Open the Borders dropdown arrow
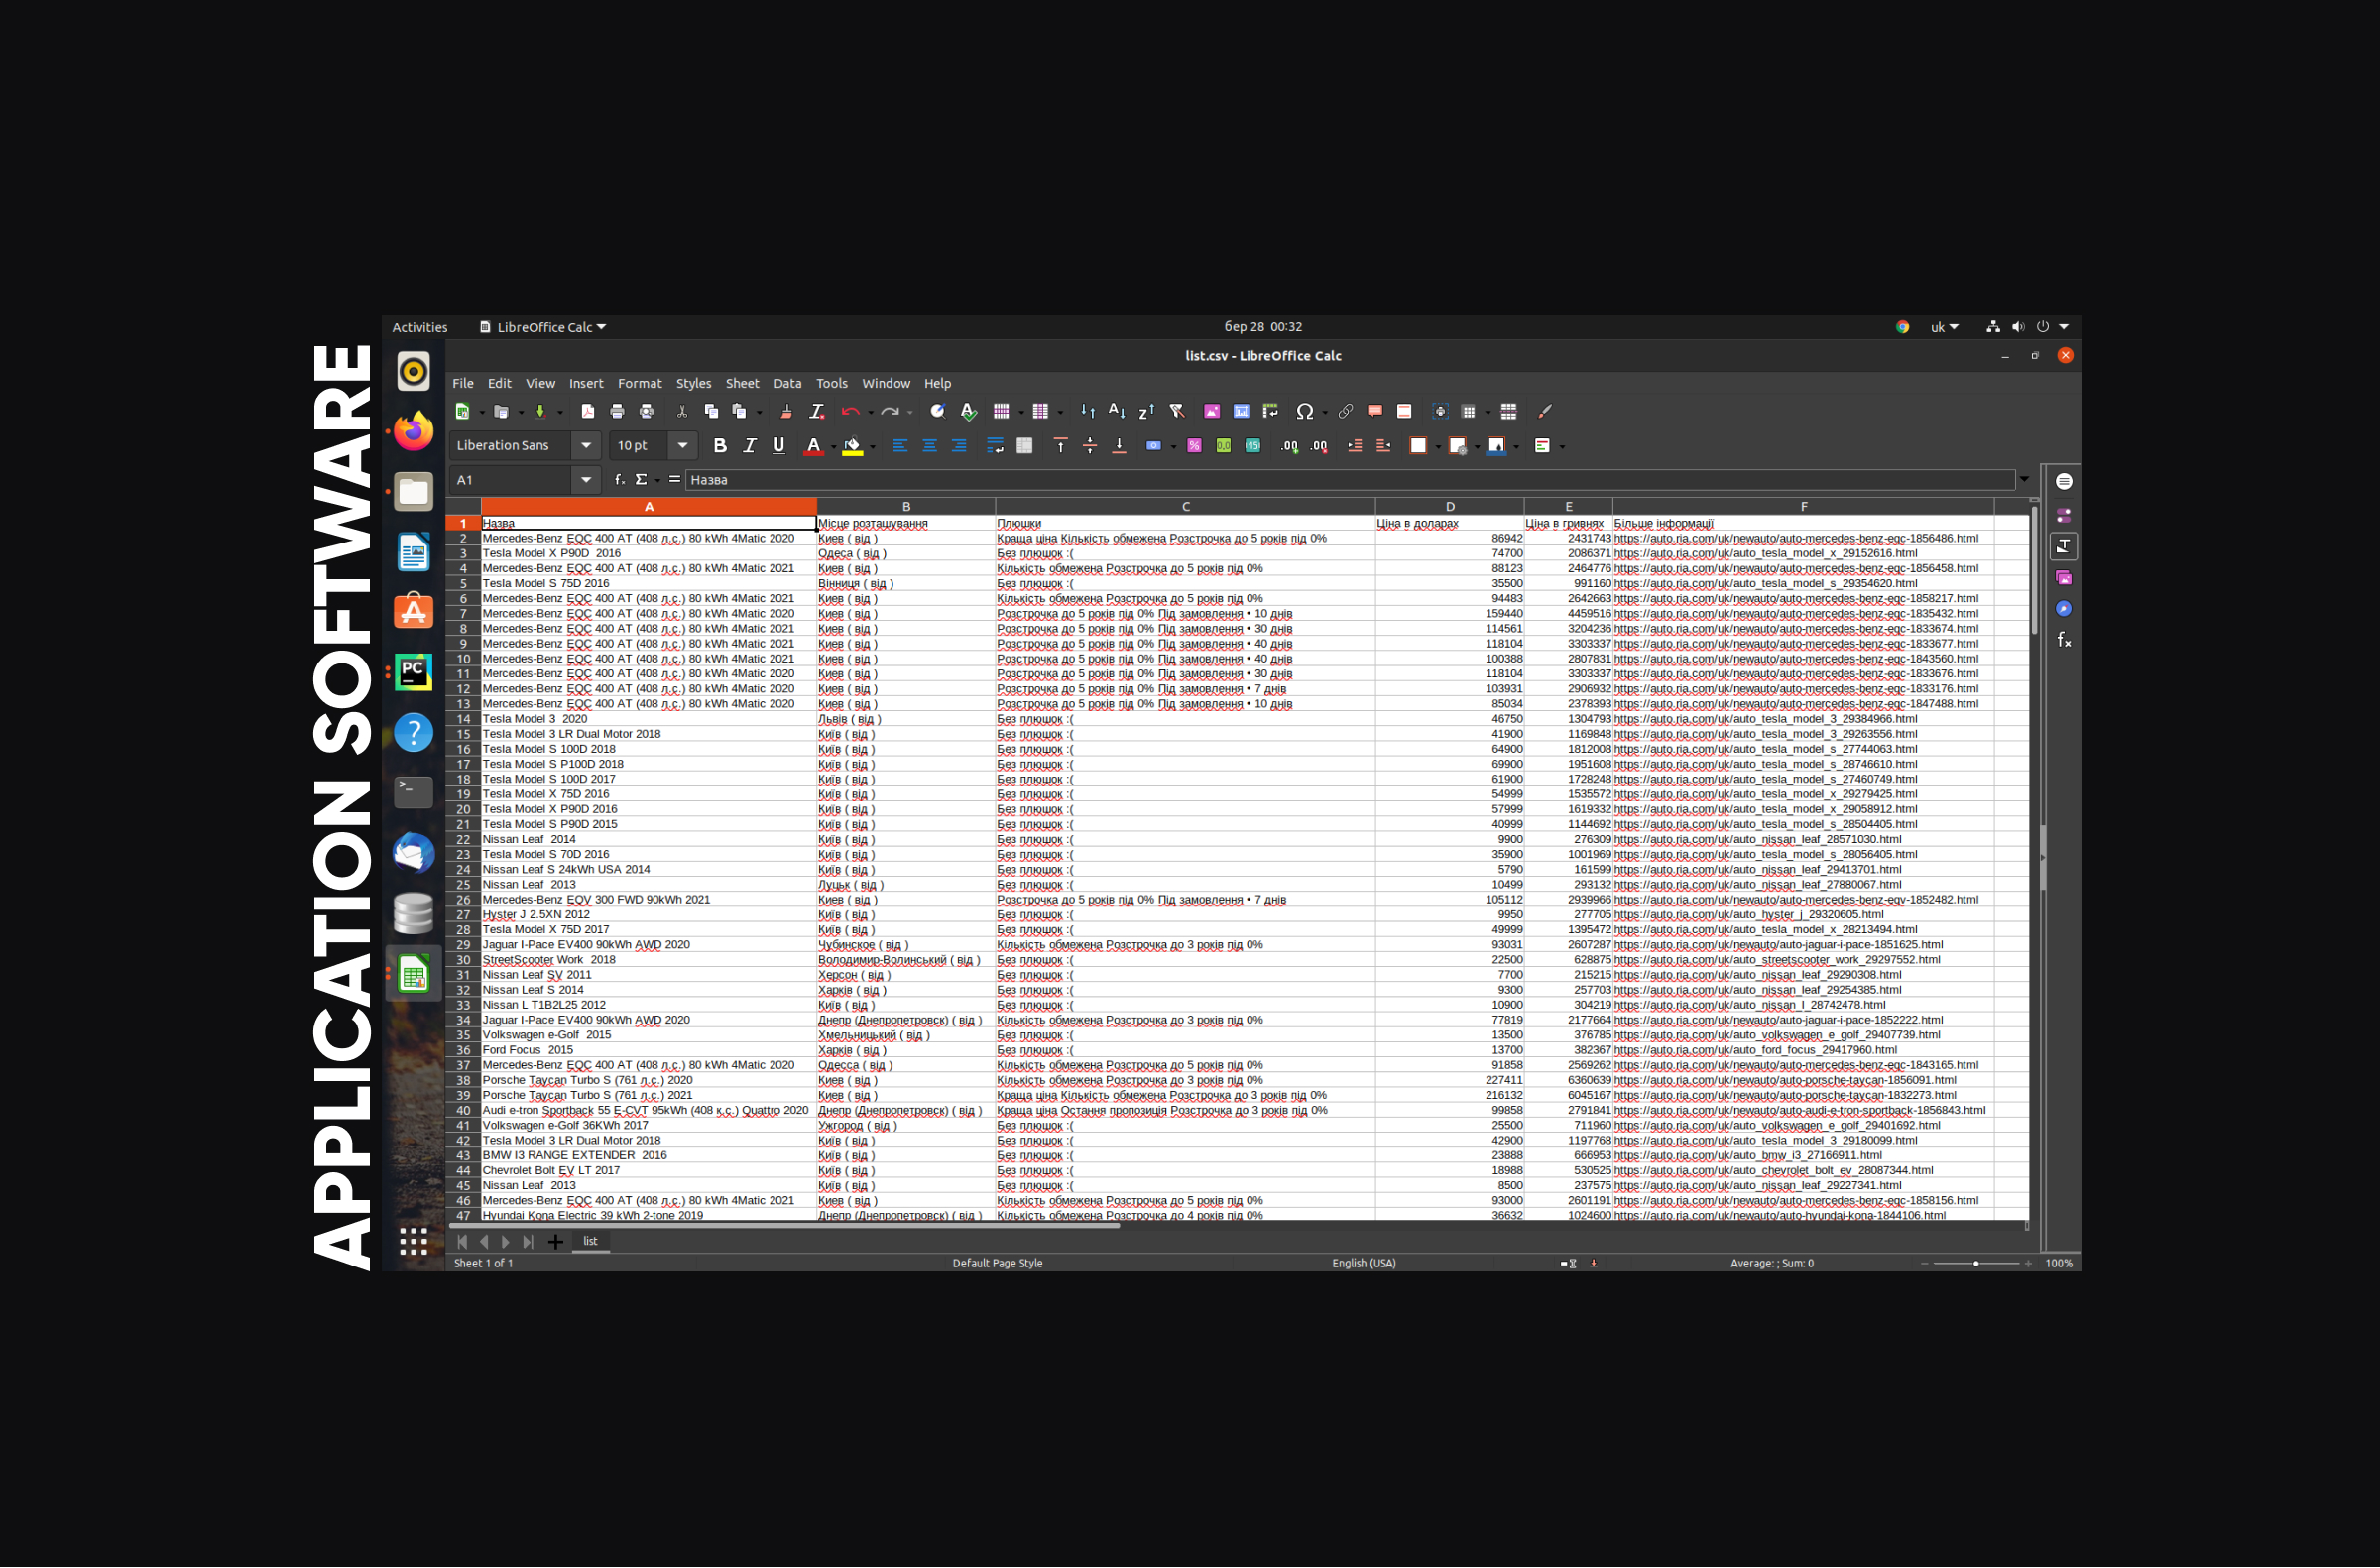Viewport: 2380px width, 1568px height. tap(1438, 447)
